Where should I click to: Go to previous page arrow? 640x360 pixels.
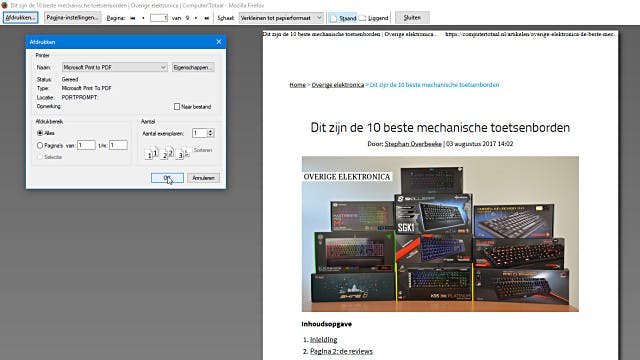click(x=143, y=18)
